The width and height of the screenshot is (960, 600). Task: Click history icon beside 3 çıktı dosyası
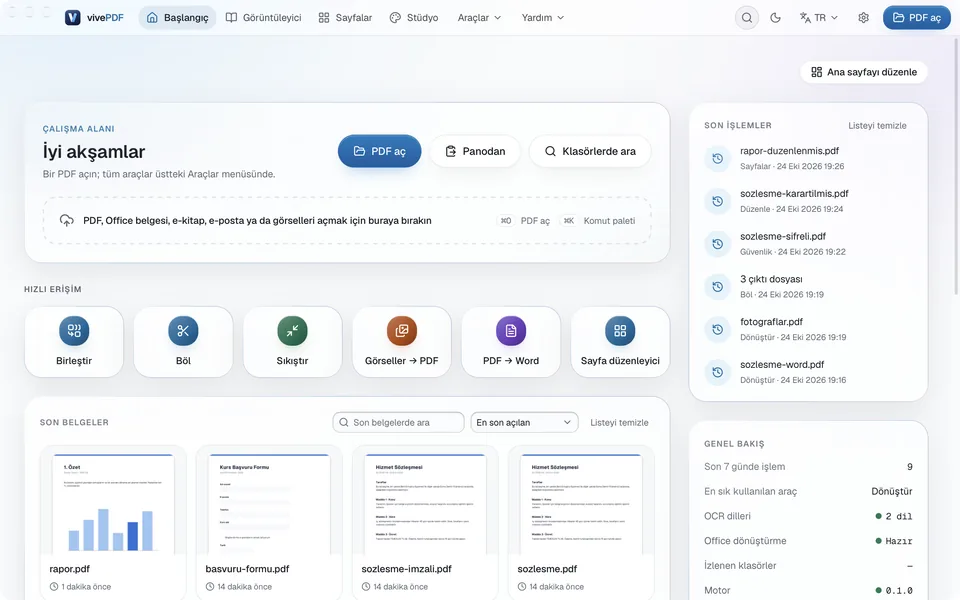pyautogui.click(x=718, y=287)
